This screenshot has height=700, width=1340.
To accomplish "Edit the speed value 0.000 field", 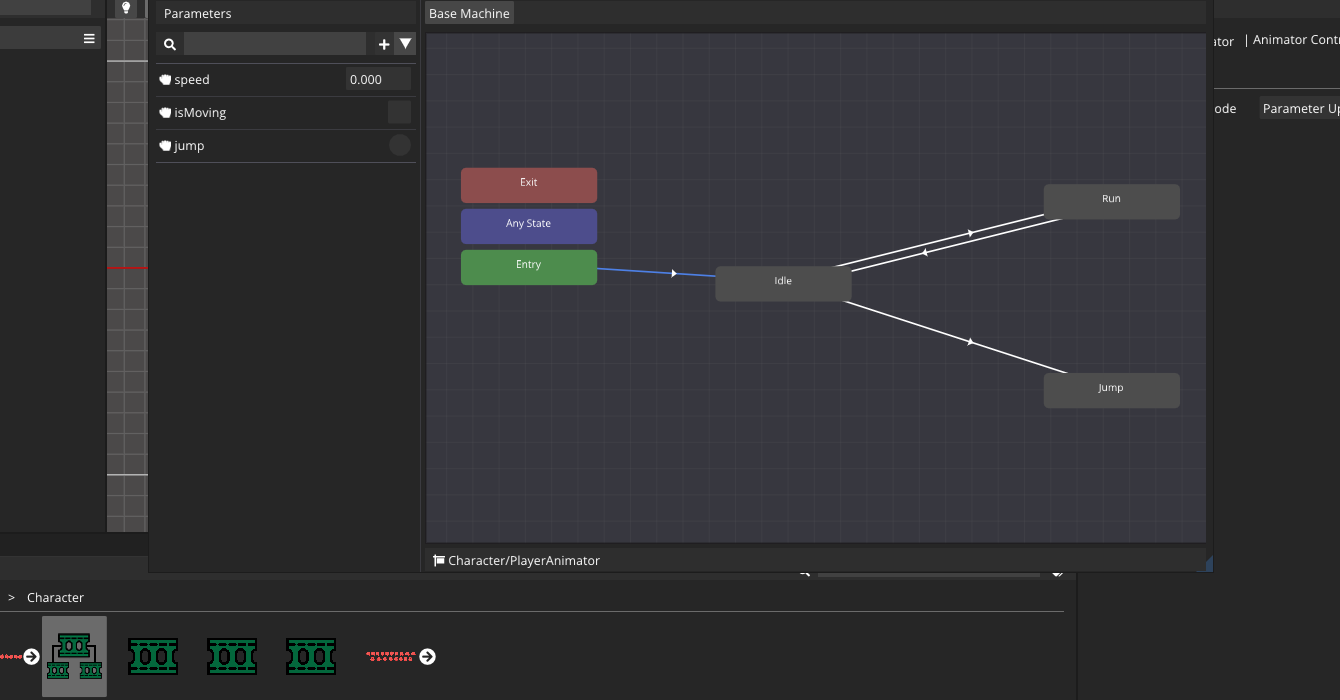I will tap(378, 80).
